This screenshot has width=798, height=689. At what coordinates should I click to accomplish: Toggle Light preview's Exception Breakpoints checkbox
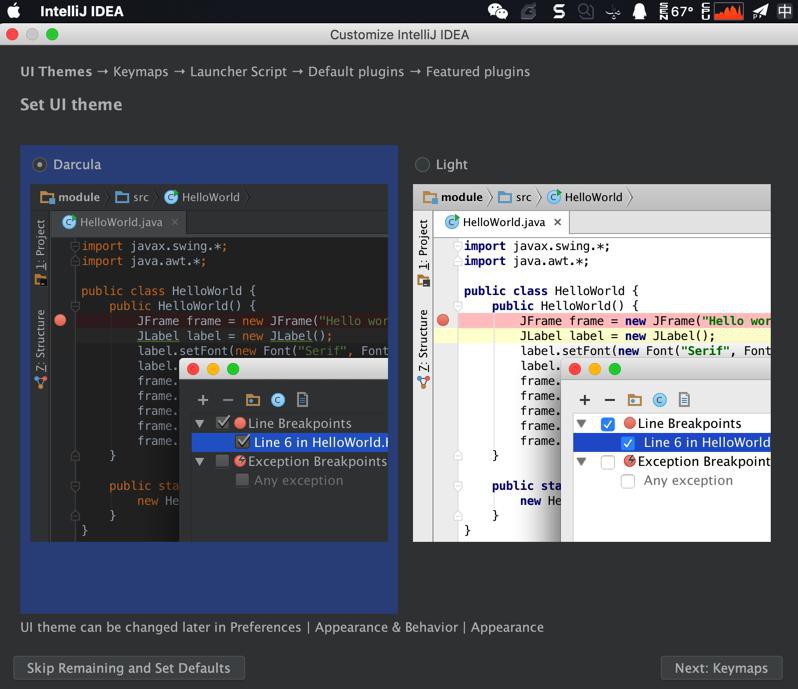click(608, 462)
